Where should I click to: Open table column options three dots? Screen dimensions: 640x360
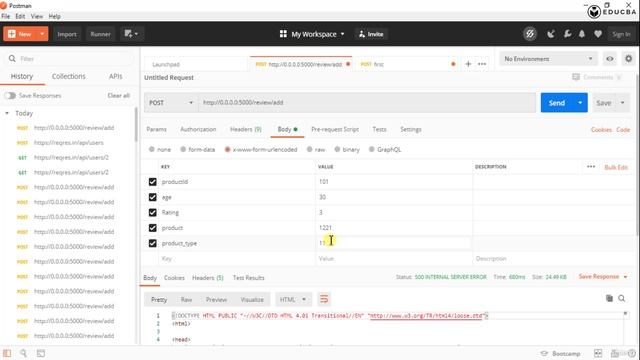[x=591, y=167]
